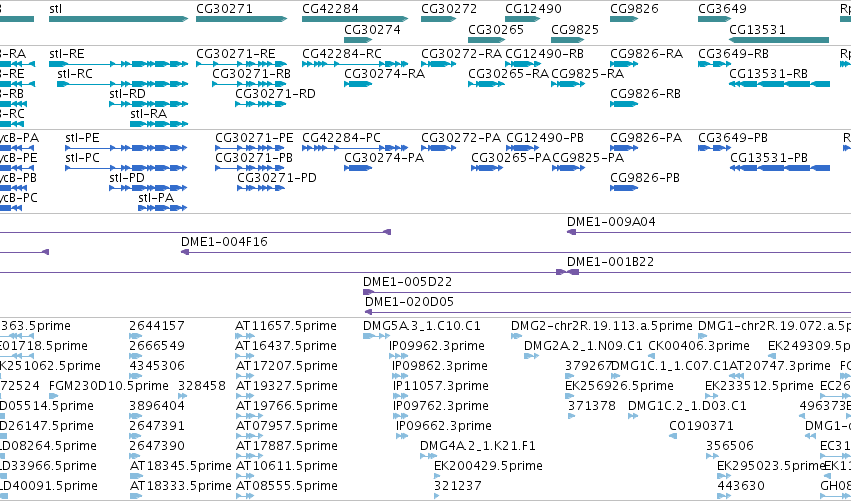
Task: Select protein CG30272-PA
Action: click(x=439, y=148)
